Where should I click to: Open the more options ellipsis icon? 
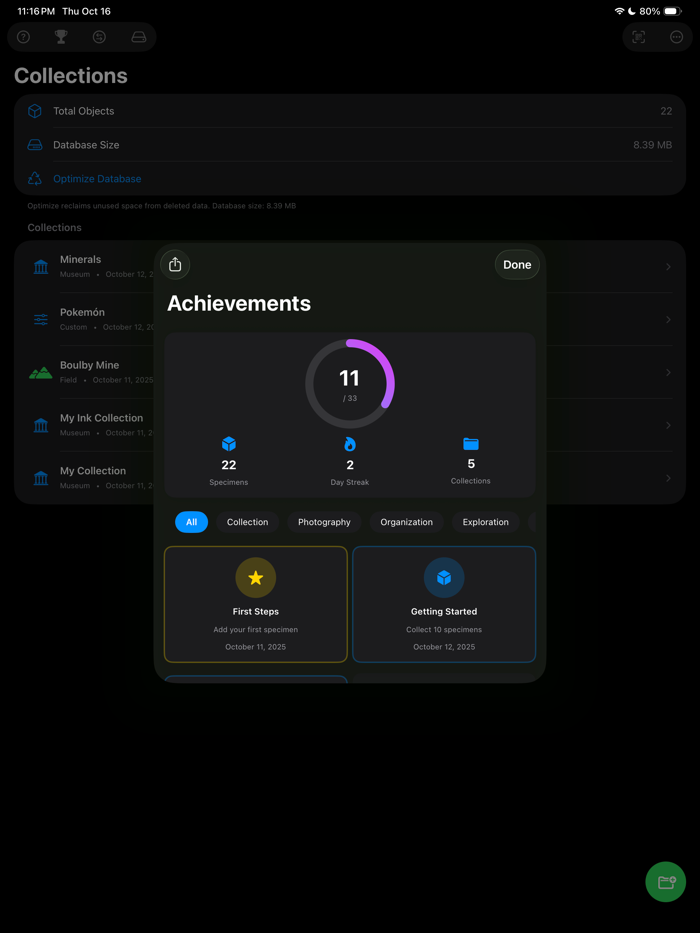point(677,37)
